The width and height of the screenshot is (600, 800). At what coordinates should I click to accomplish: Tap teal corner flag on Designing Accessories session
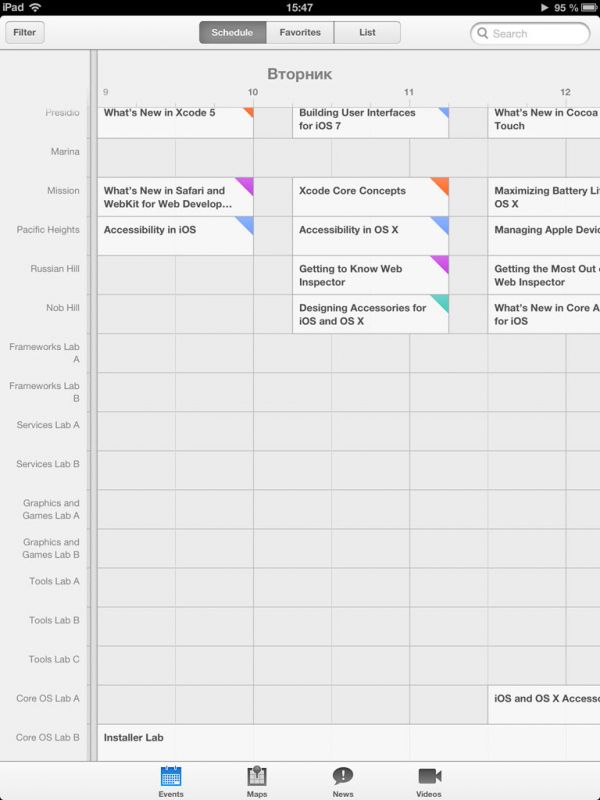(x=441, y=302)
